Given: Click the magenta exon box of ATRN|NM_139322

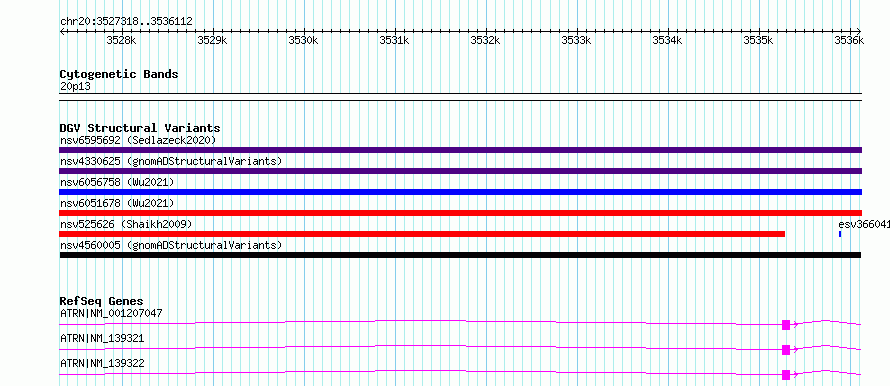Looking at the screenshot, I should point(786,375).
